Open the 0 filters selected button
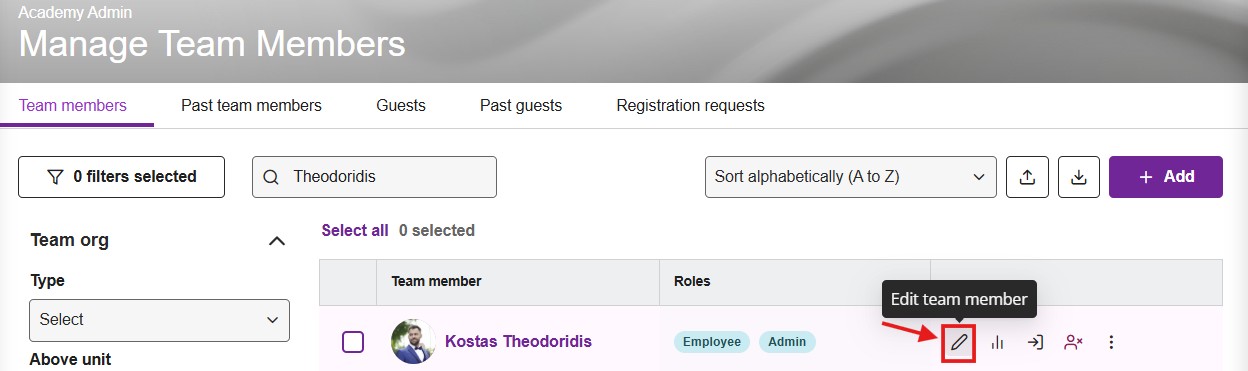Viewport: 1248px width, 371px height. tap(121, 177)
